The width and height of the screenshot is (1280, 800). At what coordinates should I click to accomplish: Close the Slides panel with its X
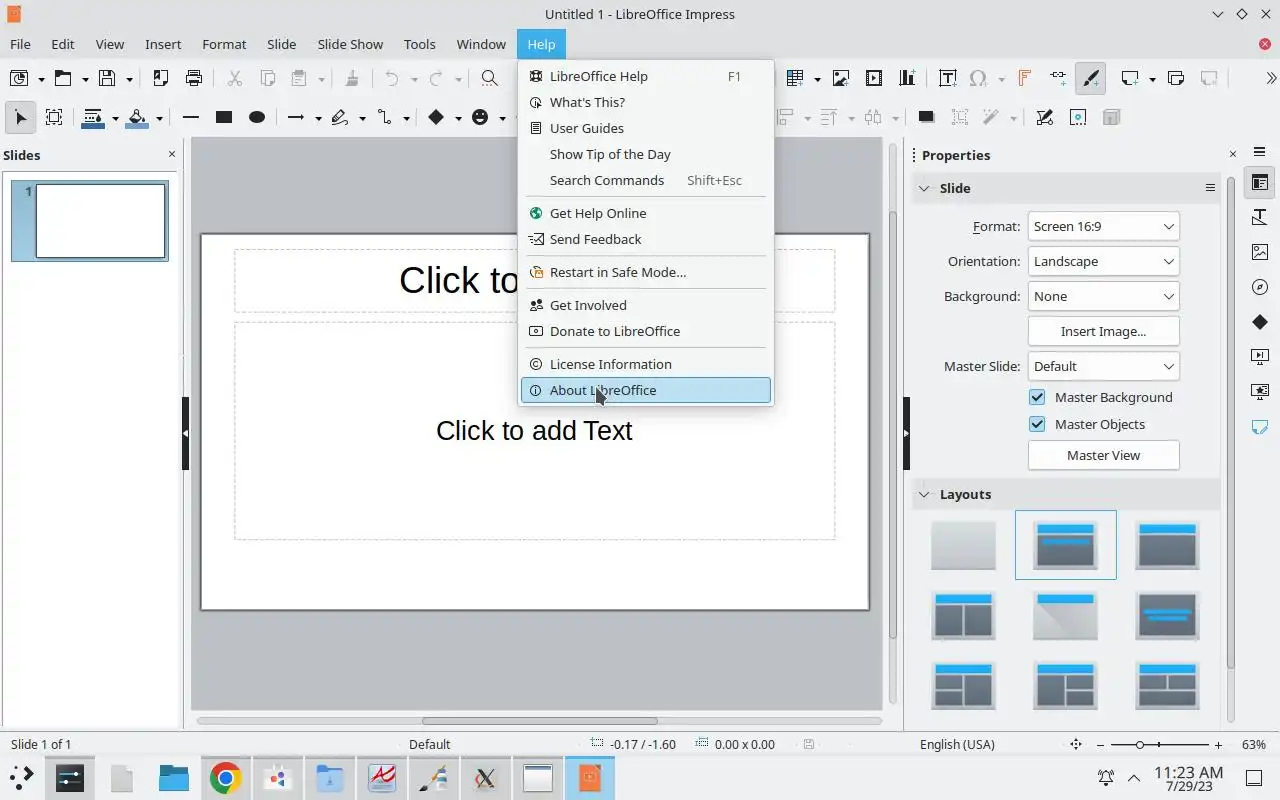(x=172, y=154)
